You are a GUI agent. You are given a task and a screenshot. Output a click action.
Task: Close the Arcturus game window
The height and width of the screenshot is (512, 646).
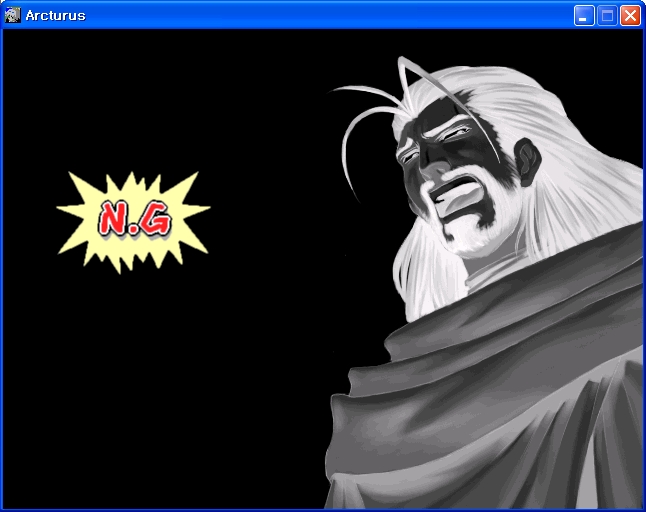coord(630,15)
